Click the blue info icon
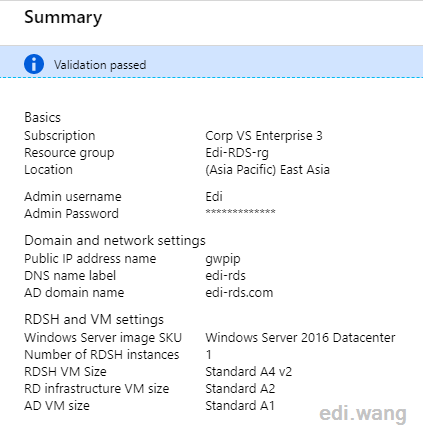 34,64
